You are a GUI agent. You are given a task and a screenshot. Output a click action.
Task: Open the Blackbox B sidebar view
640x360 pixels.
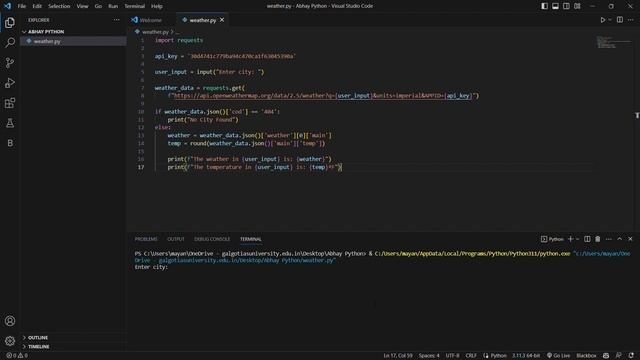point(10,143)
